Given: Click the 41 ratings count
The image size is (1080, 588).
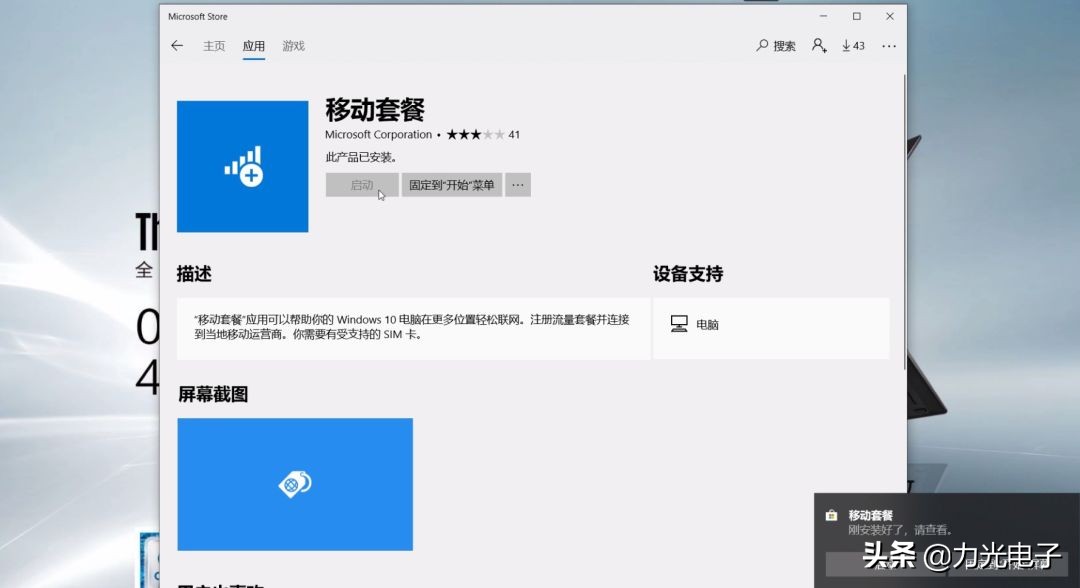Looking at the screenshot, I should pyautogui.click(x=513, y=134).
